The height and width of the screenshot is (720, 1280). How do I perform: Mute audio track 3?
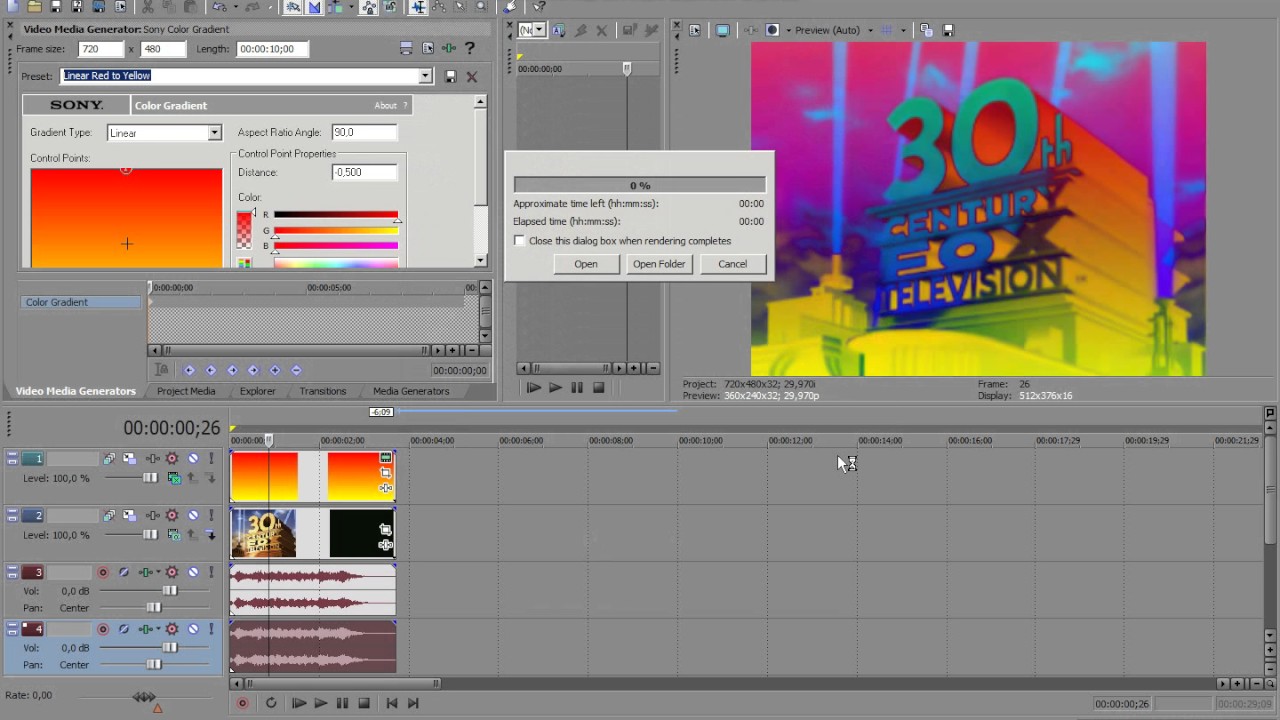point(193,573)
